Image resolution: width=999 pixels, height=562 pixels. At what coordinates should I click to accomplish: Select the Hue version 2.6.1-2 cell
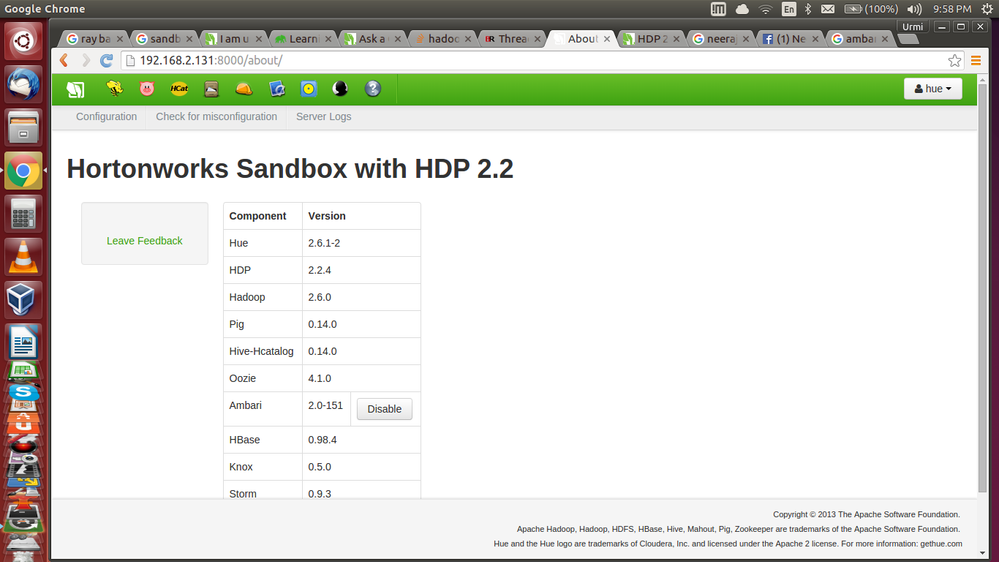click(x=361, y=243)
